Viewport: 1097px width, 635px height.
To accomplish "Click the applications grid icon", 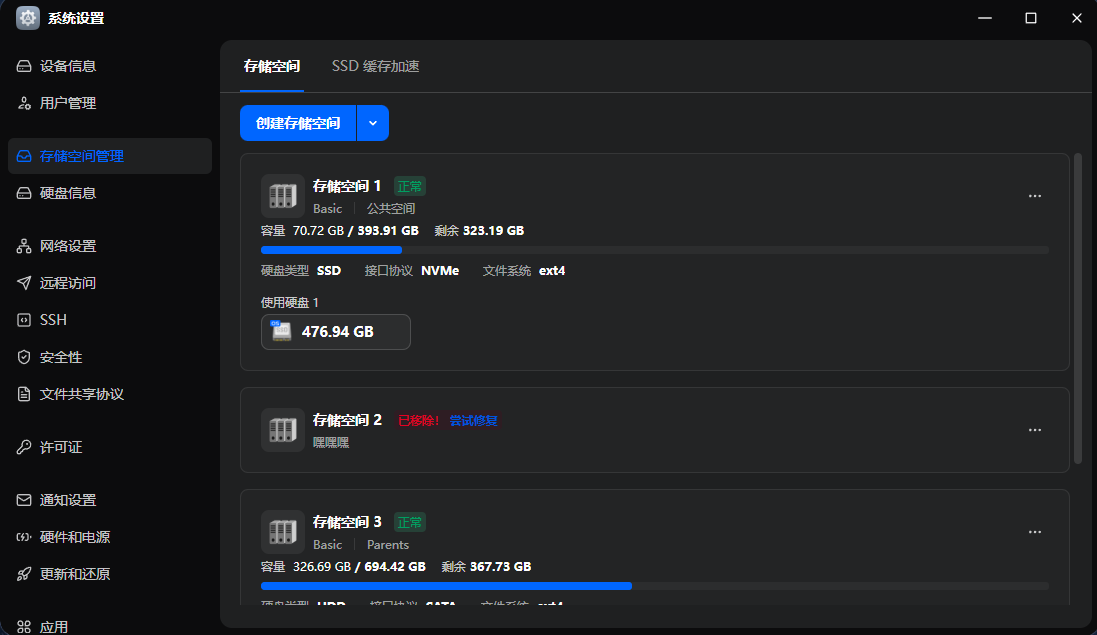I will click(24, 627).
